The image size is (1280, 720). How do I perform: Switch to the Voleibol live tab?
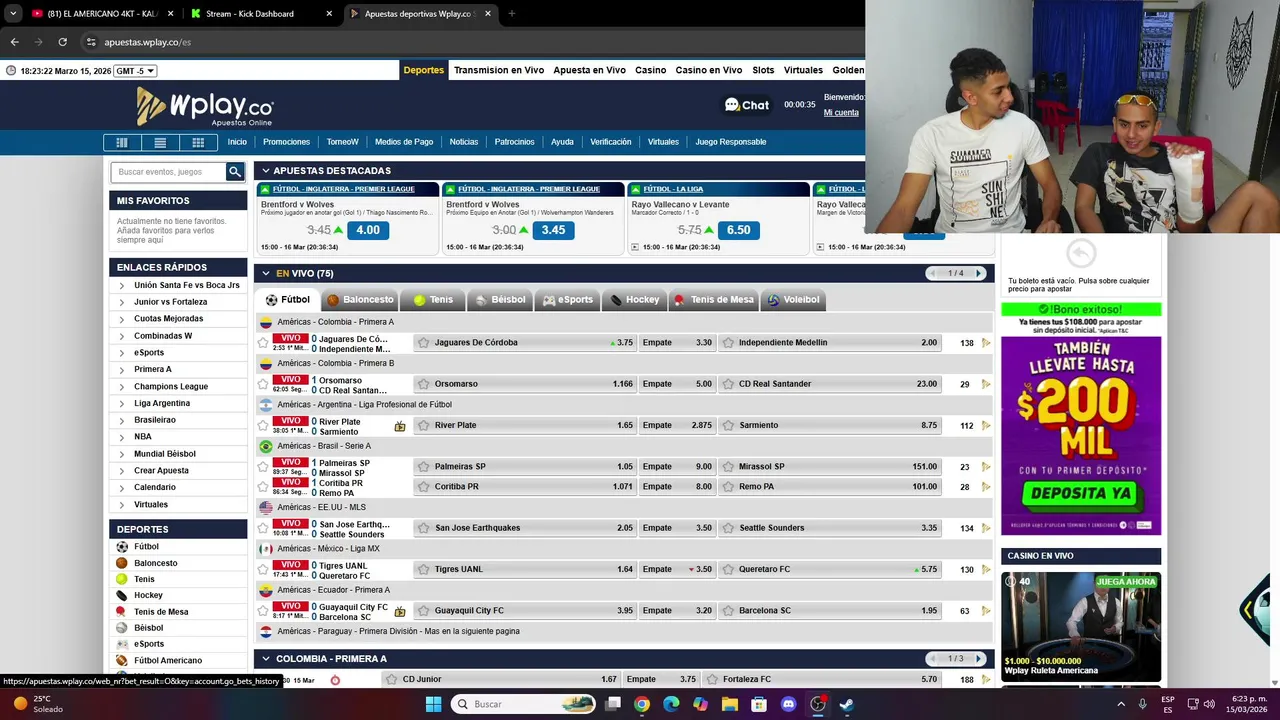(x=793, y=300)
